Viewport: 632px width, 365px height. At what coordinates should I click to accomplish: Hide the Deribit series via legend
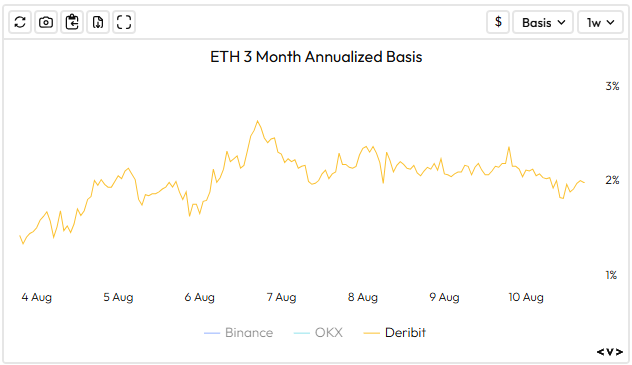394,333
